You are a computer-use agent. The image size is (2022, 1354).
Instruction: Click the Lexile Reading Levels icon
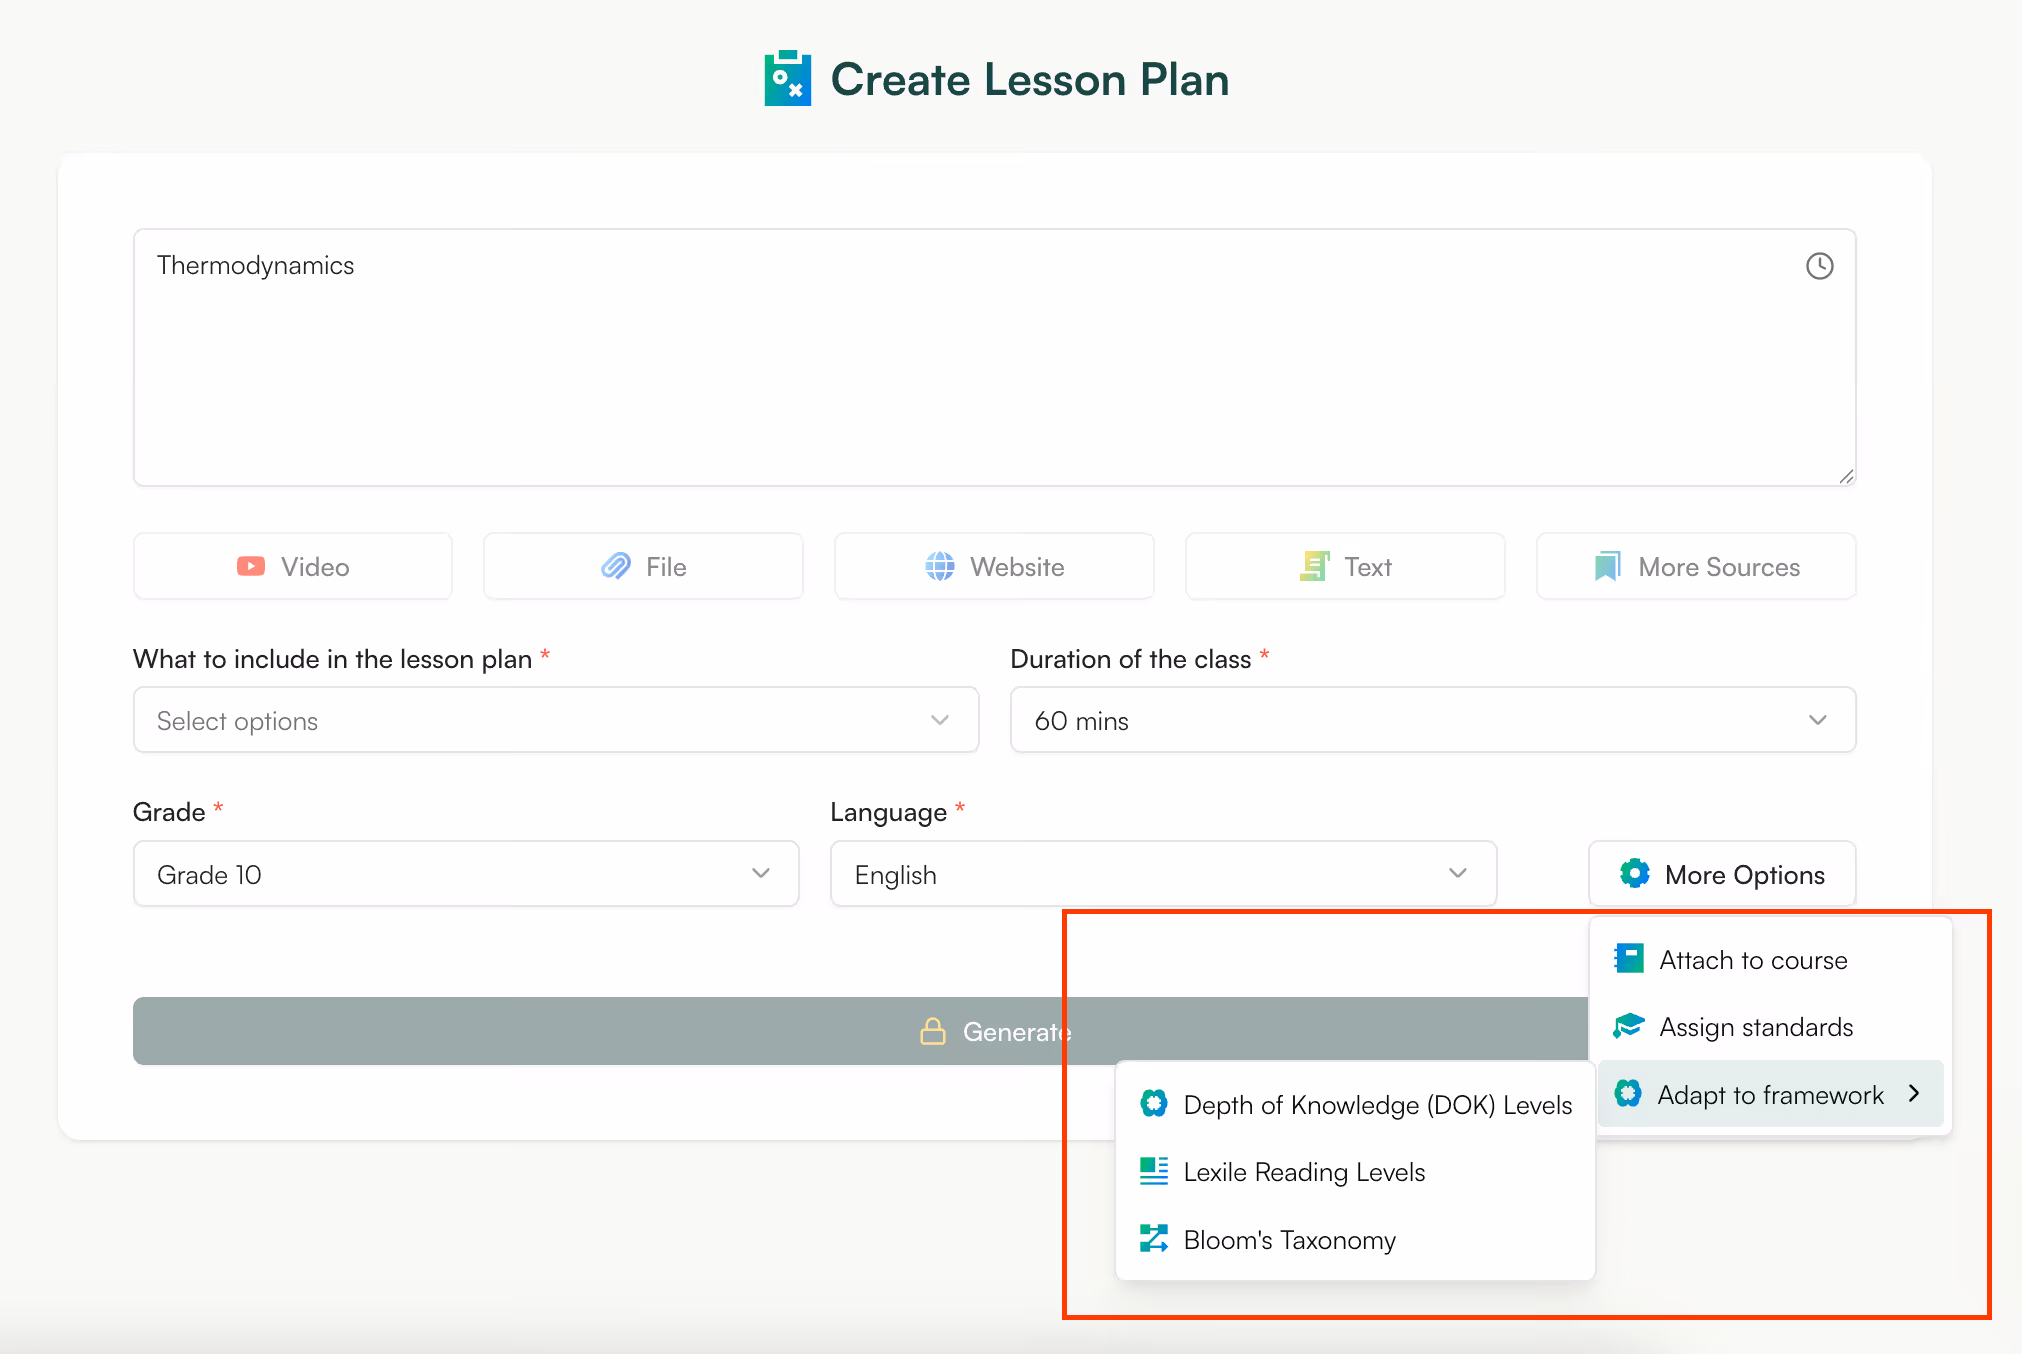tap(1155, 1171)
